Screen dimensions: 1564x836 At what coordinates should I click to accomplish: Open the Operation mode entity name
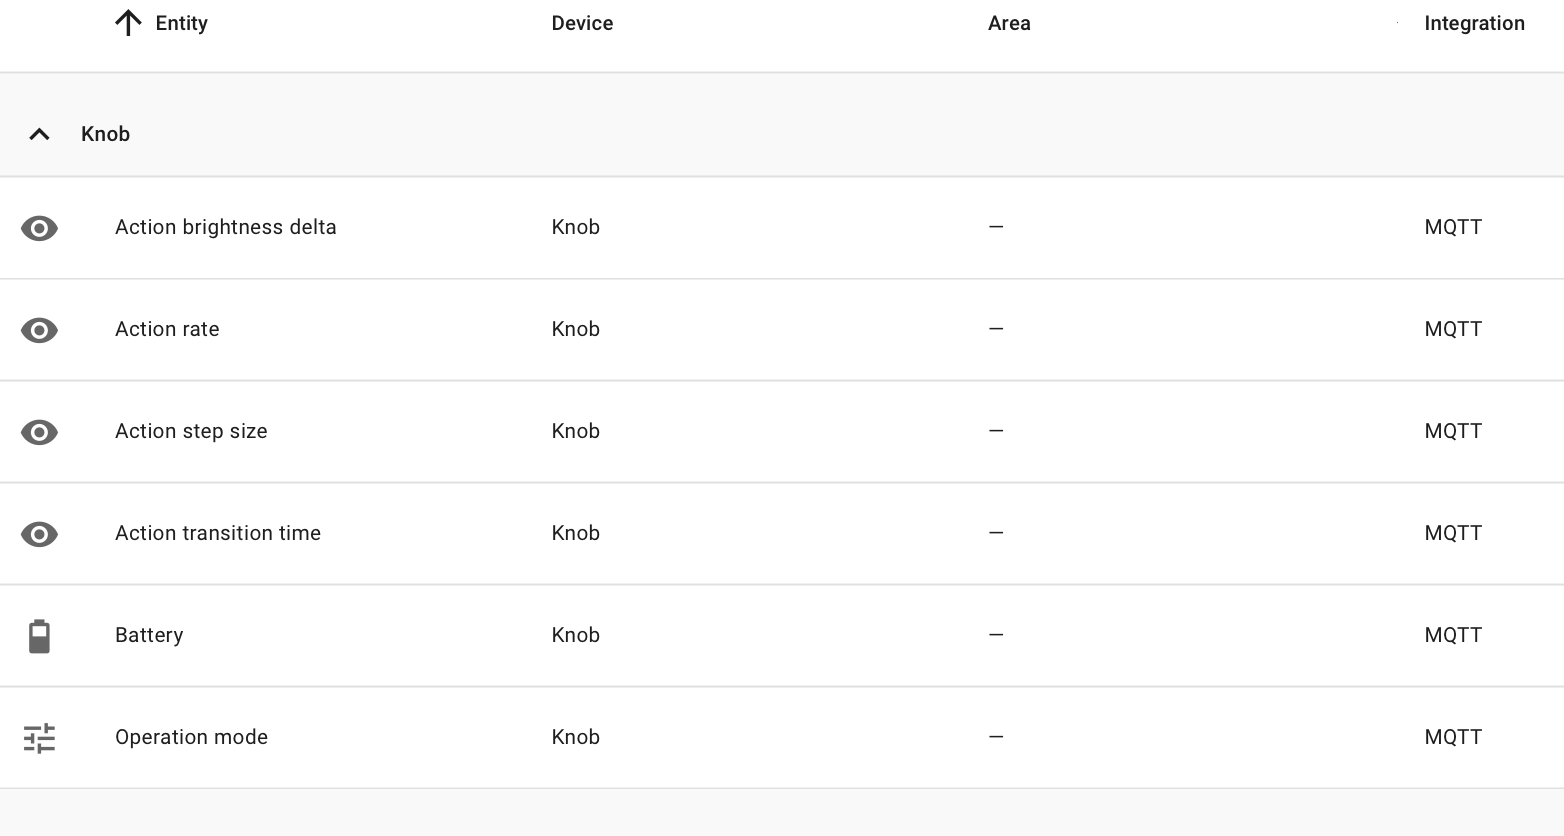191,737
